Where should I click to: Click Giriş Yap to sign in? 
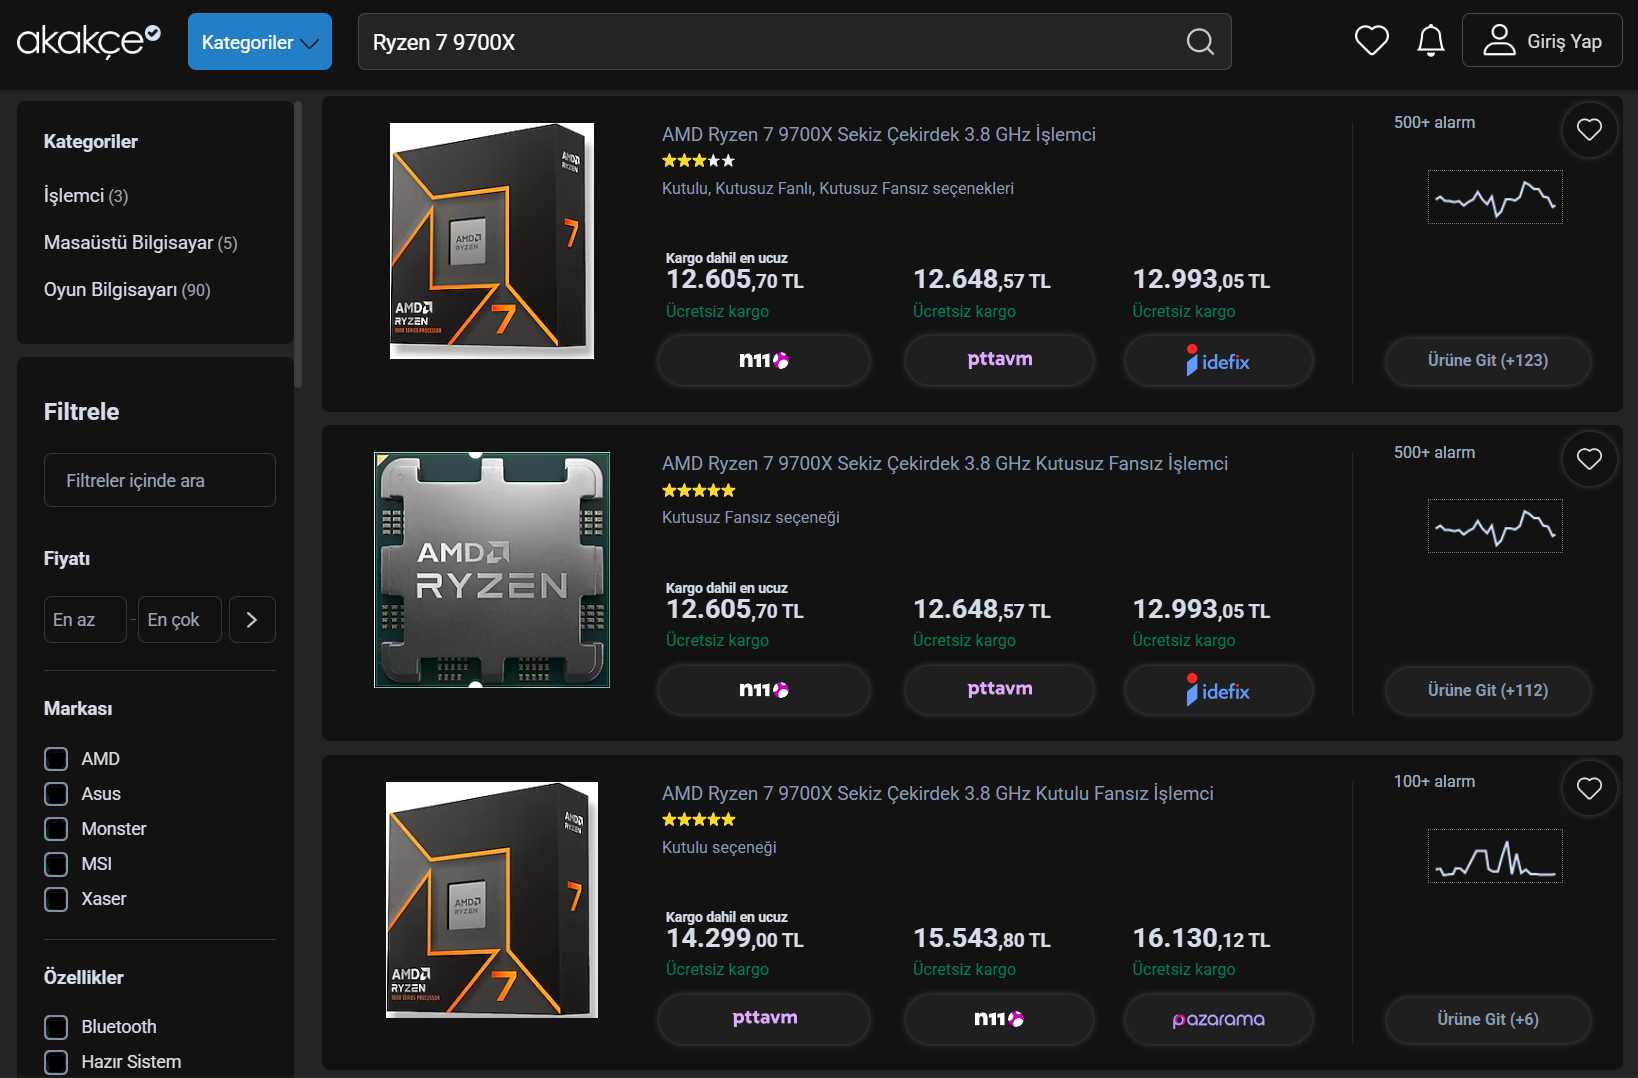click(1542, 41)
